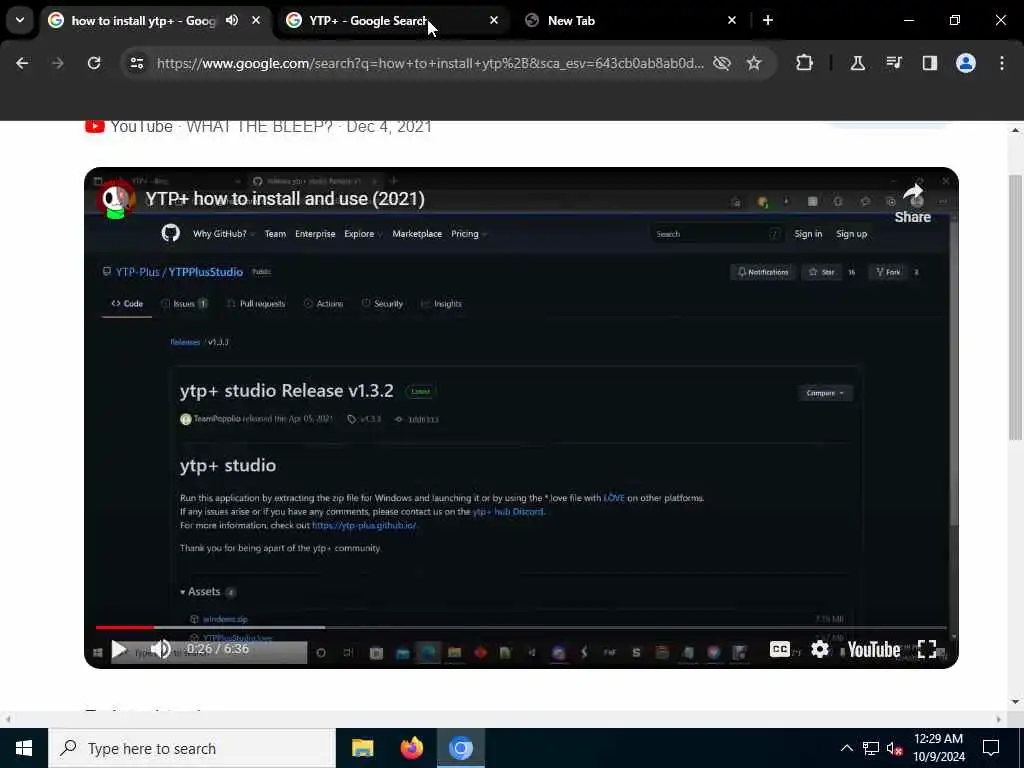Play the embedded YouTube video
The image size is (1024, 768).
pyautogui.click(x=119, y=650)
